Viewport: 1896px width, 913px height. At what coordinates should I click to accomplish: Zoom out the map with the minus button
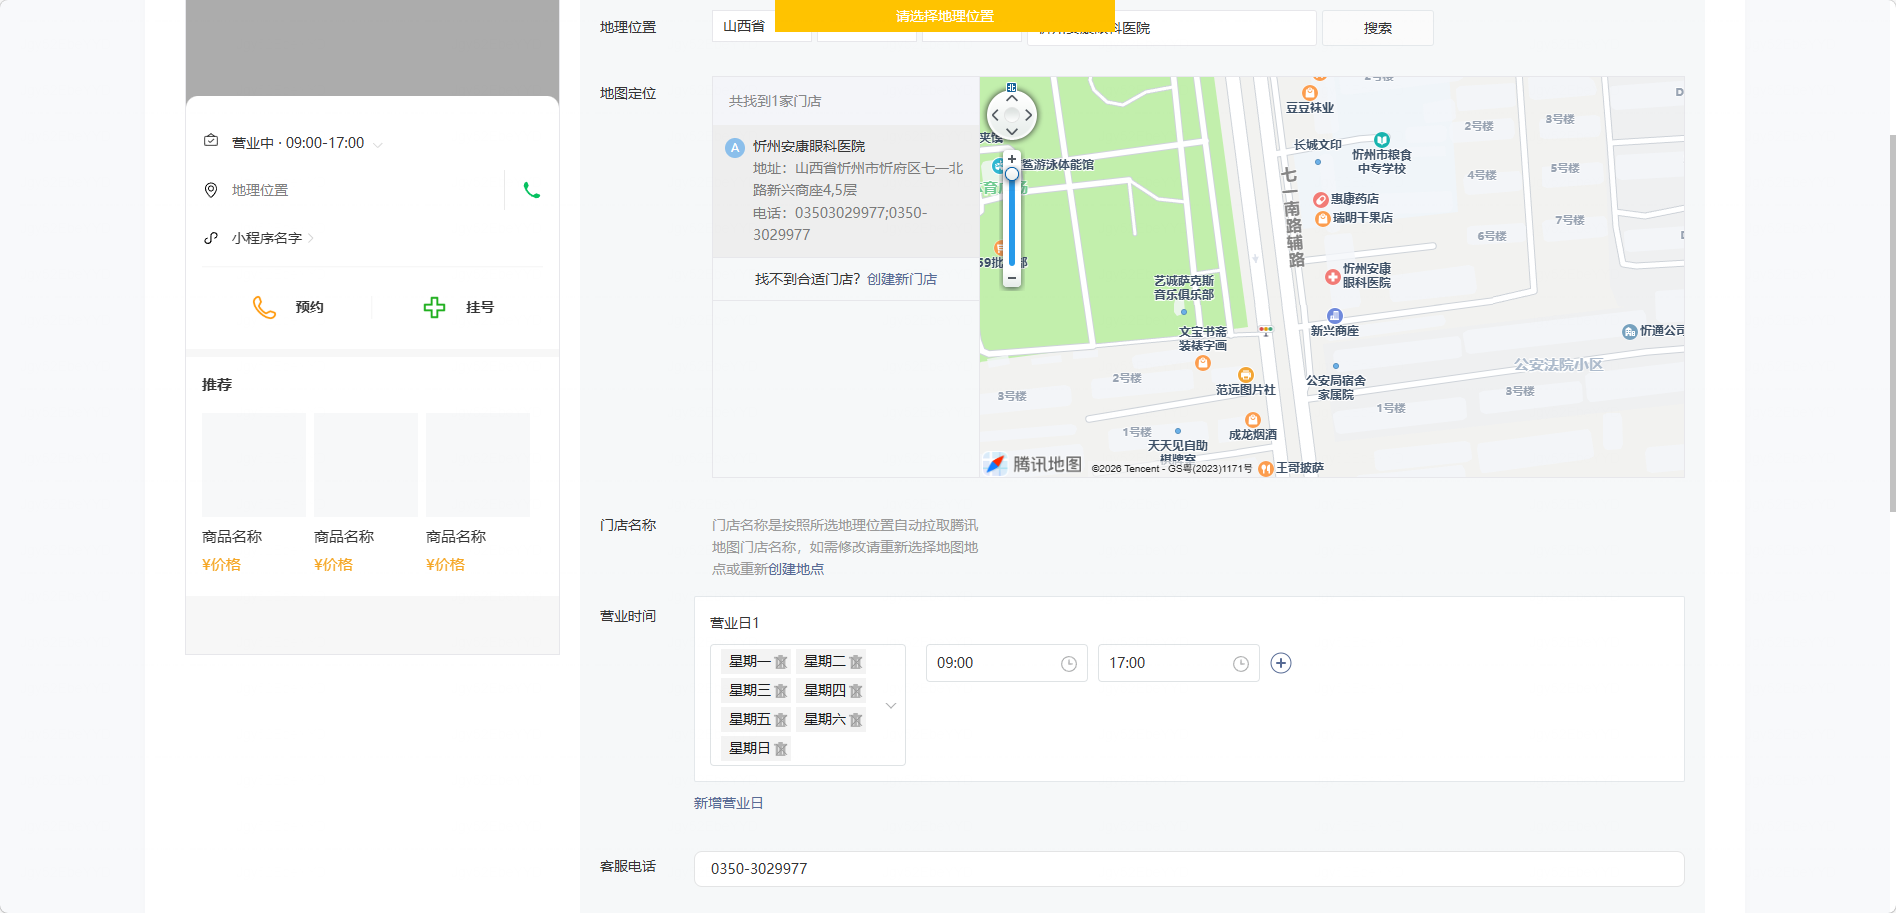(1012, 278)
